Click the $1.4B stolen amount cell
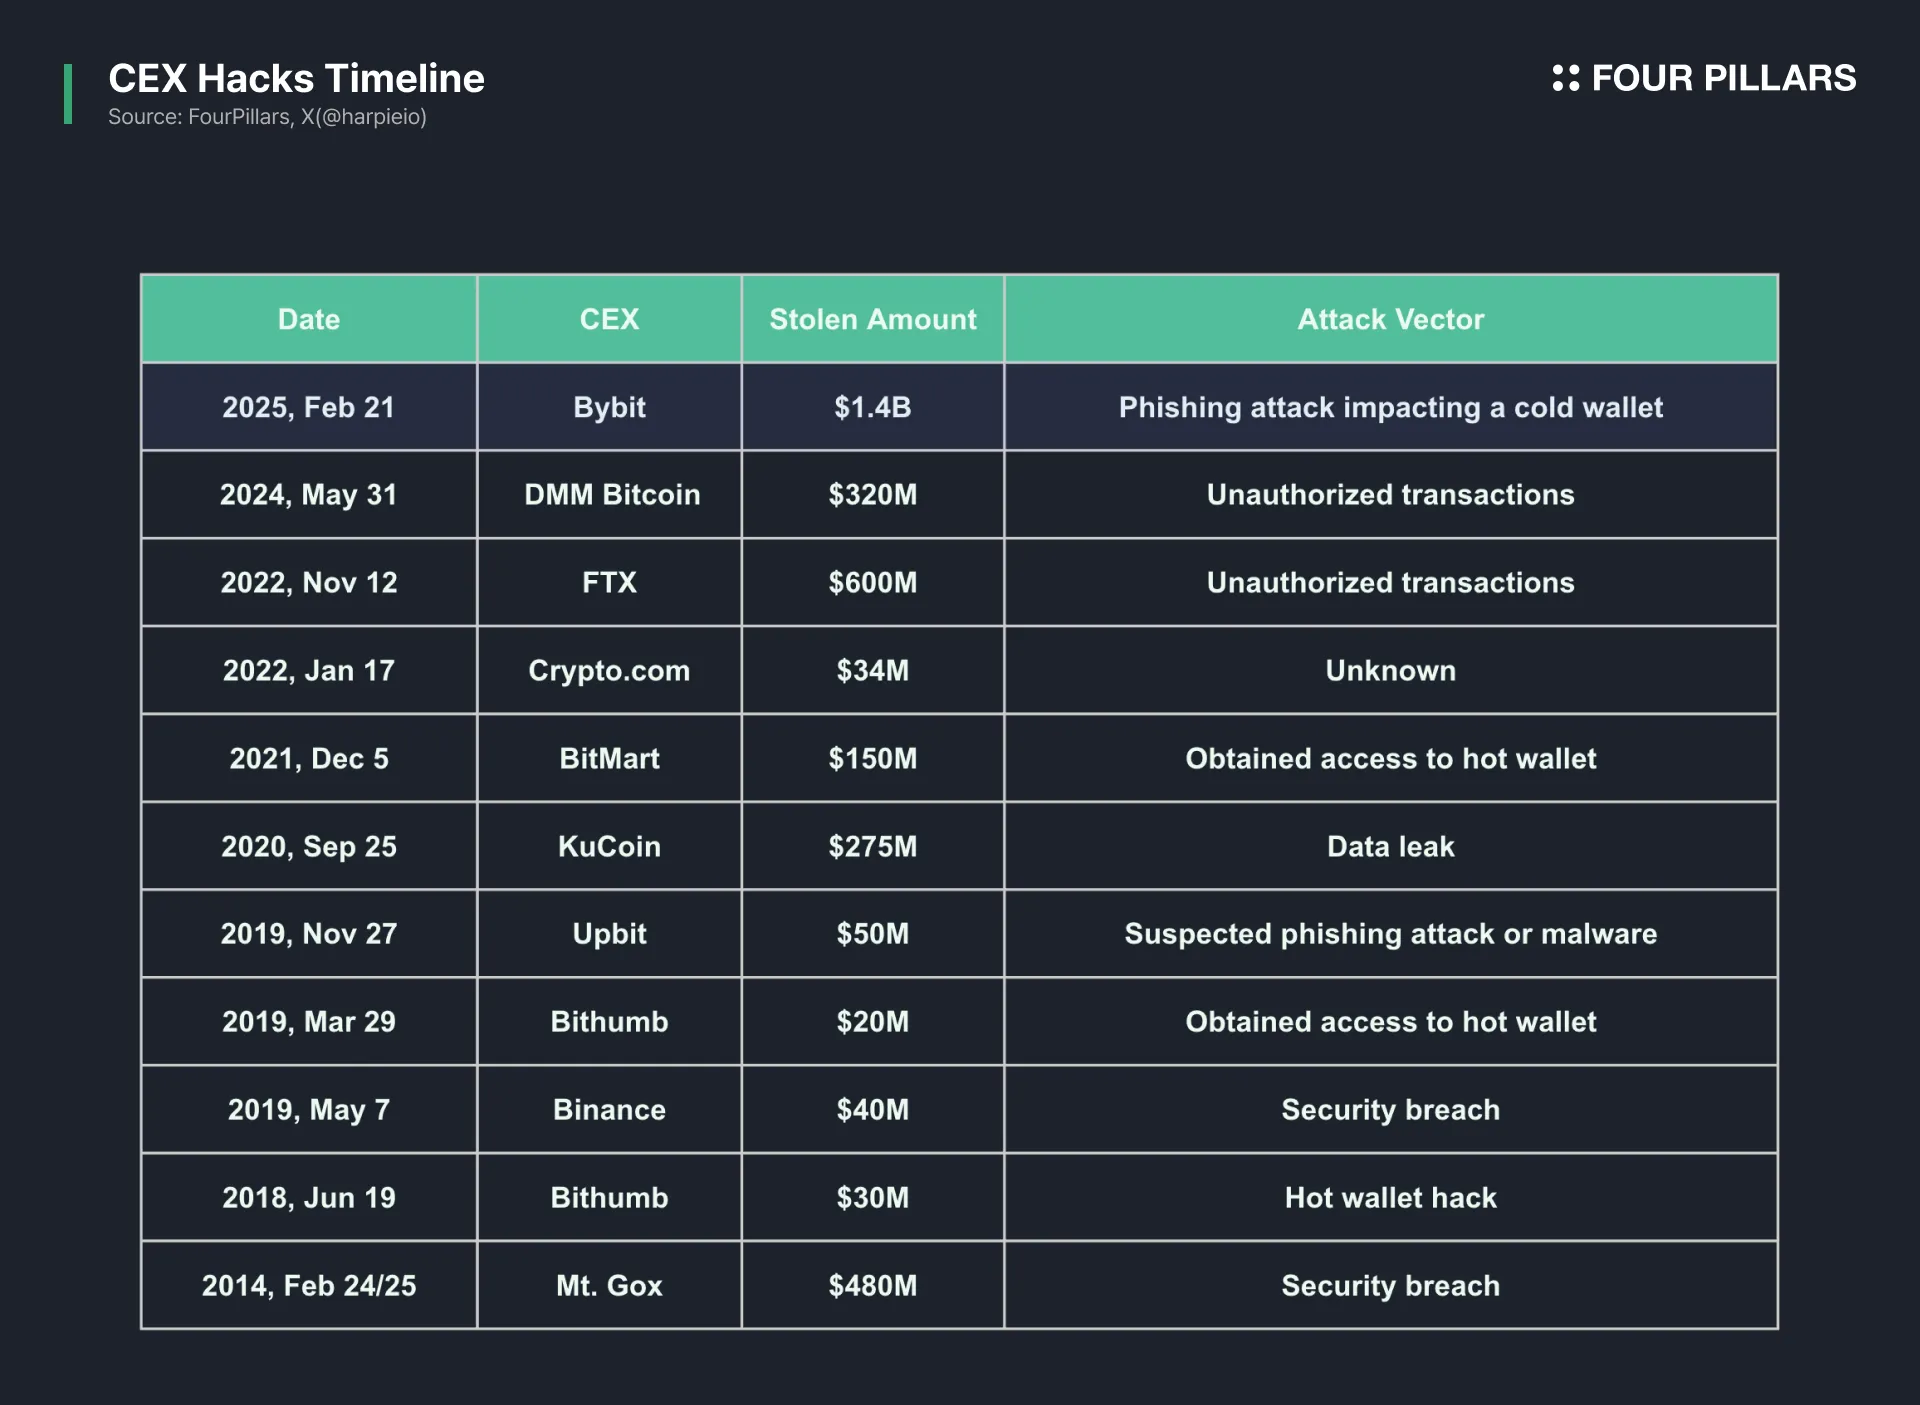The width and height of the screenshot is (1920, 1405). tap(873, 407)
